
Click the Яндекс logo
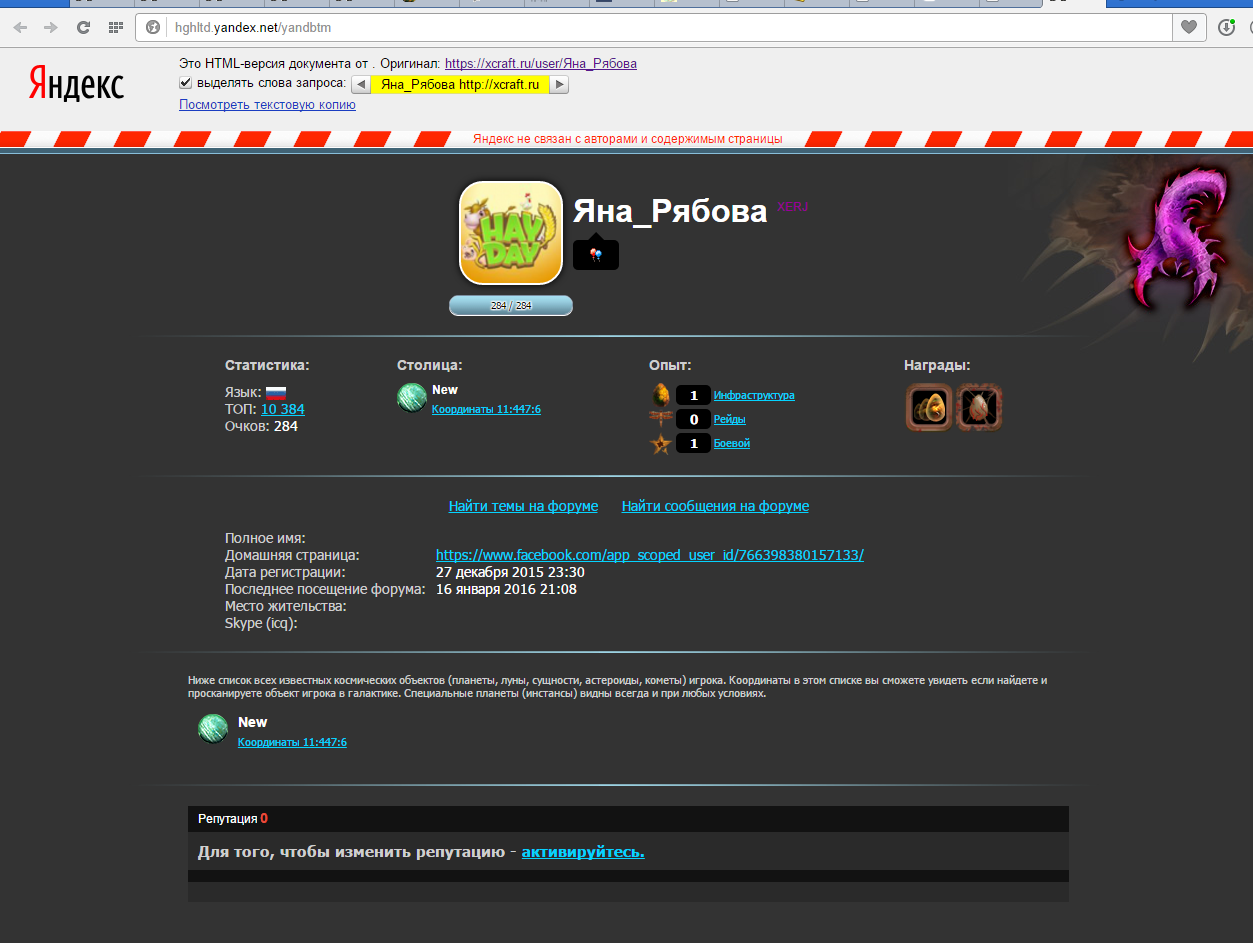[77, 84]
